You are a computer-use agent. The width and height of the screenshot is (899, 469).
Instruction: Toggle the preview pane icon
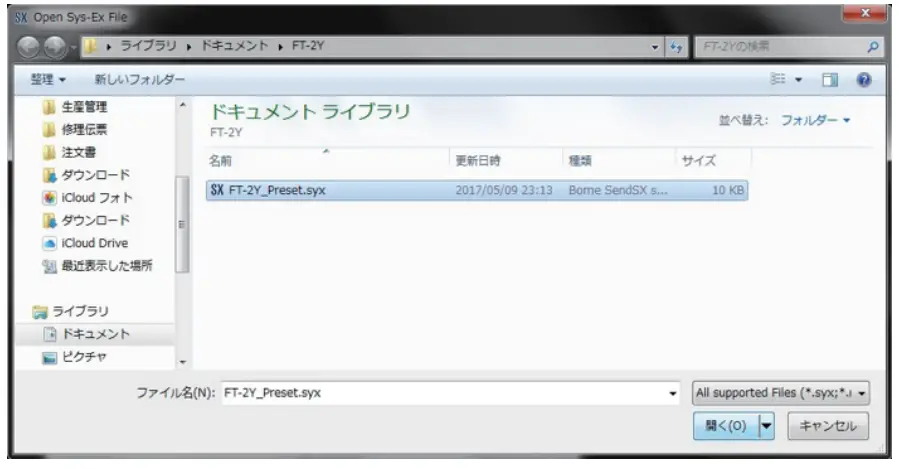(x=830, y=80)
